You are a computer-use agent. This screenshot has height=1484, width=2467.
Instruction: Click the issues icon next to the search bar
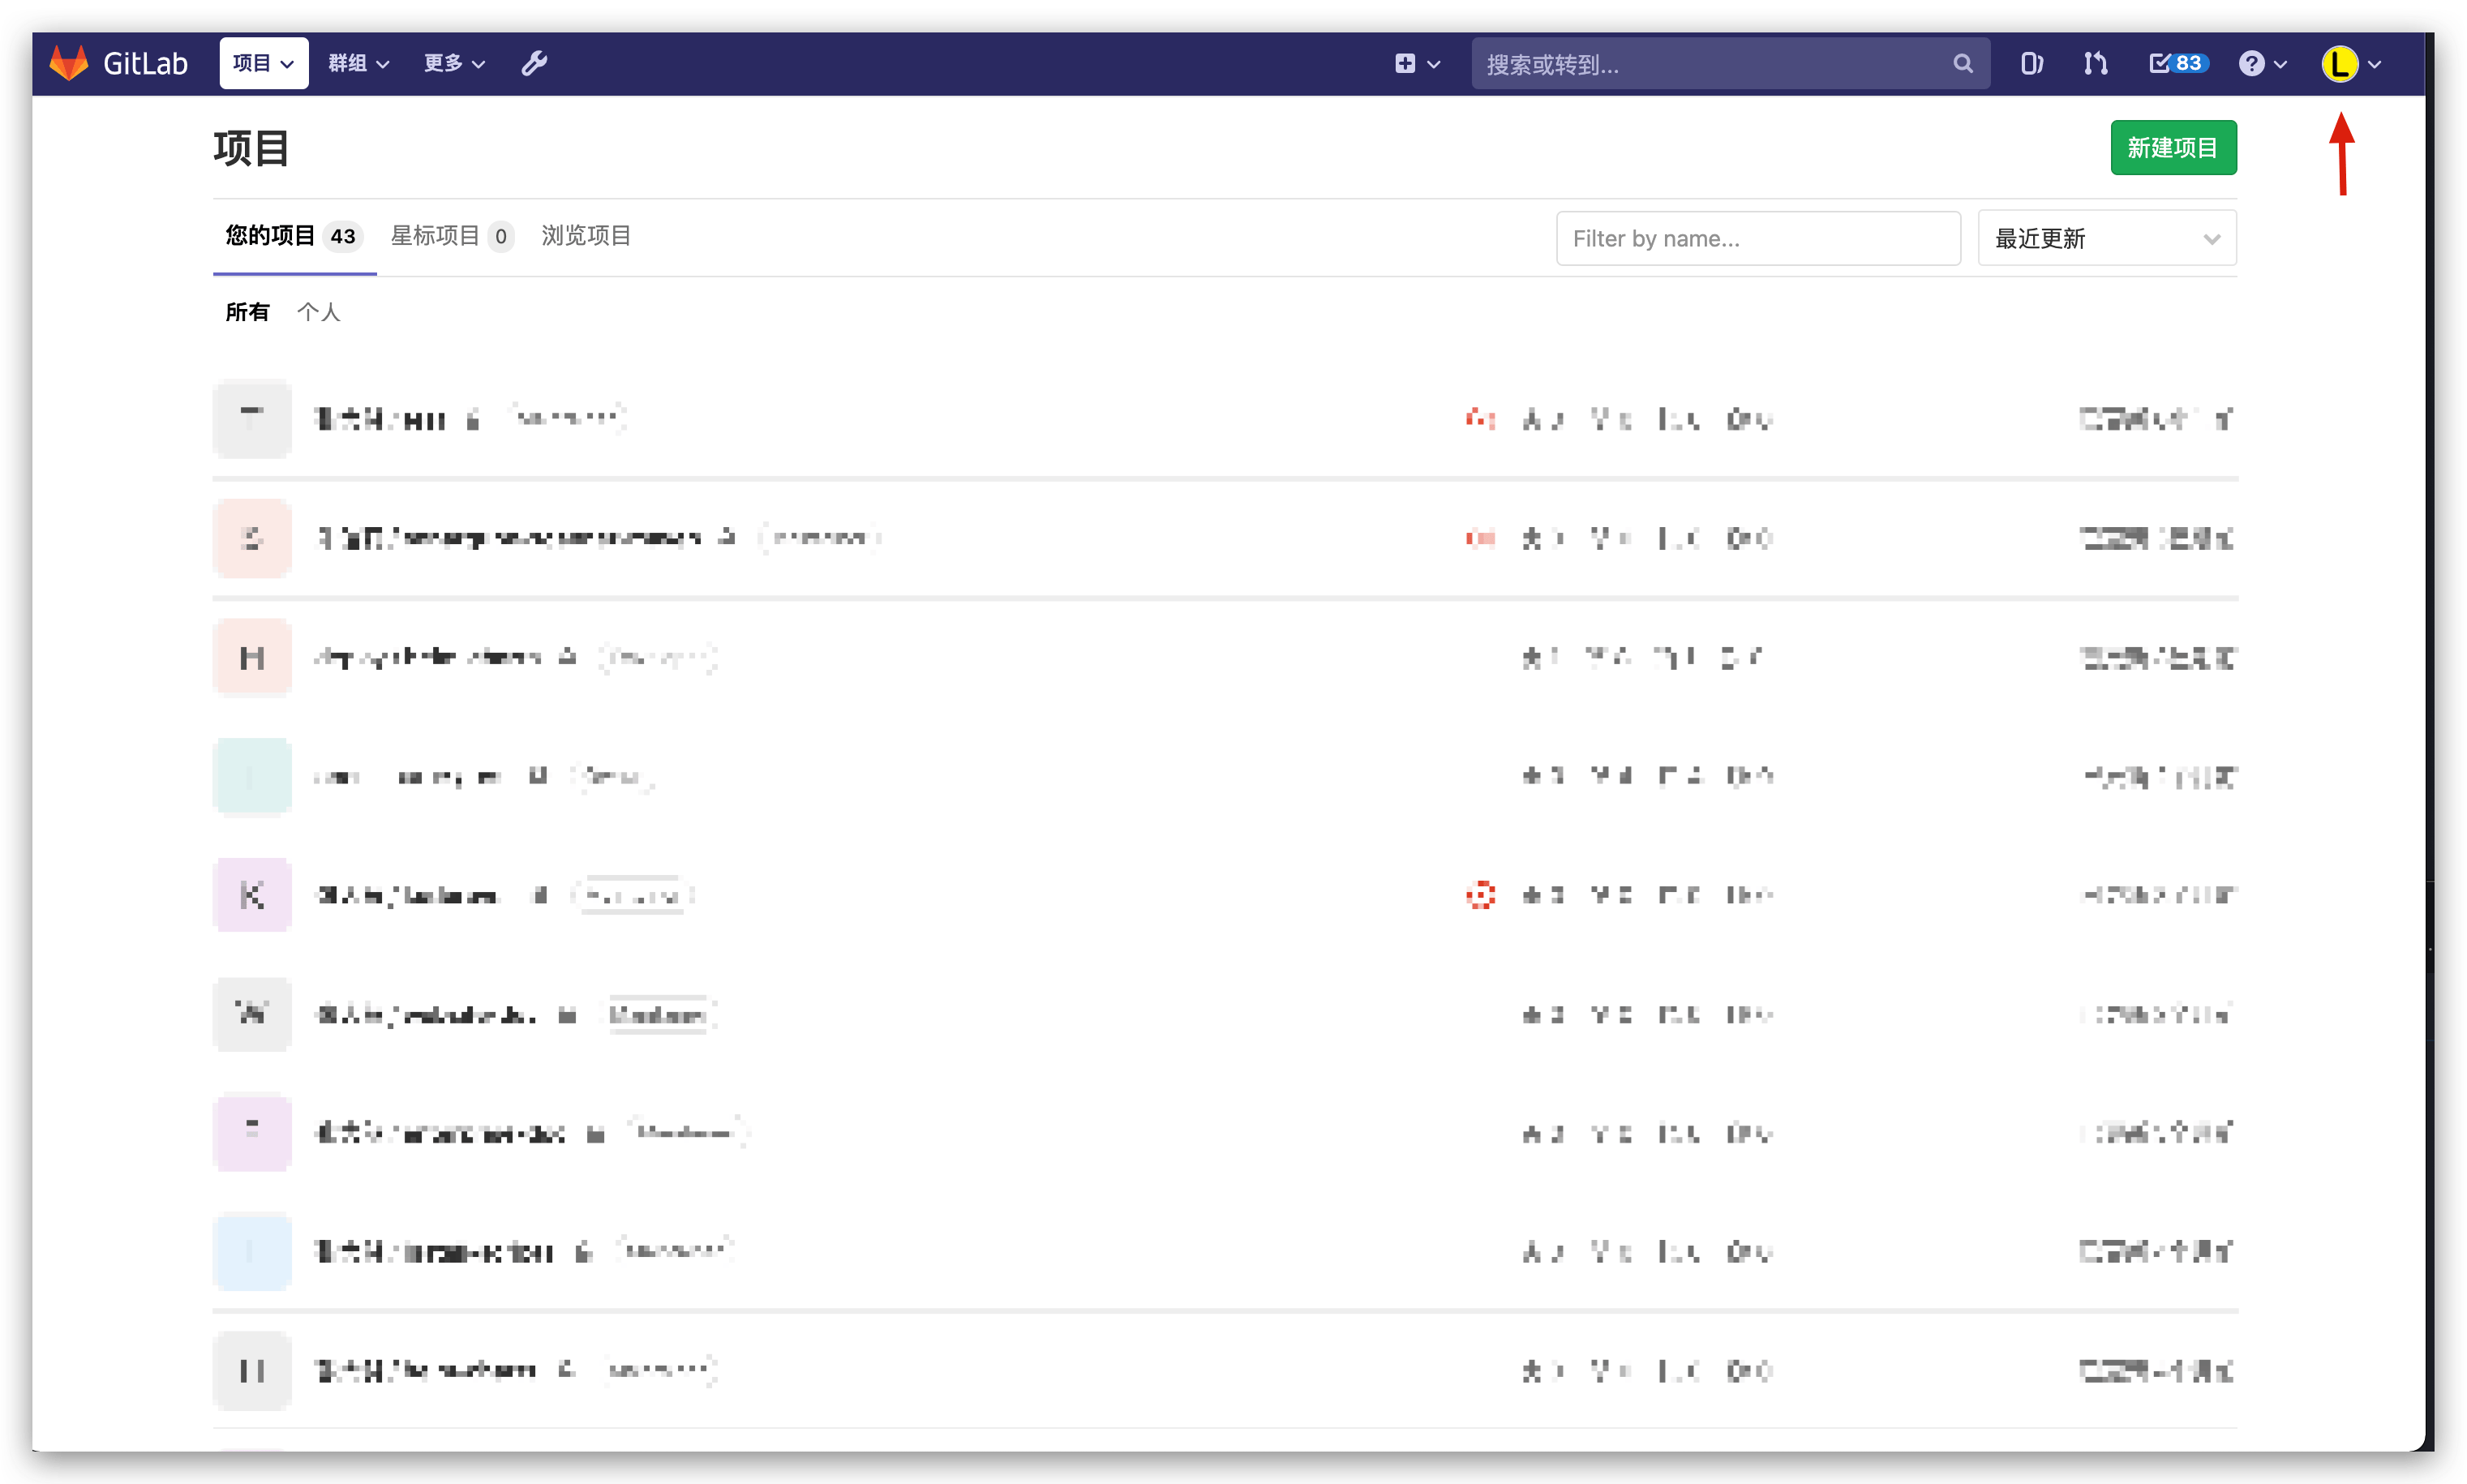pos(2030,63)
